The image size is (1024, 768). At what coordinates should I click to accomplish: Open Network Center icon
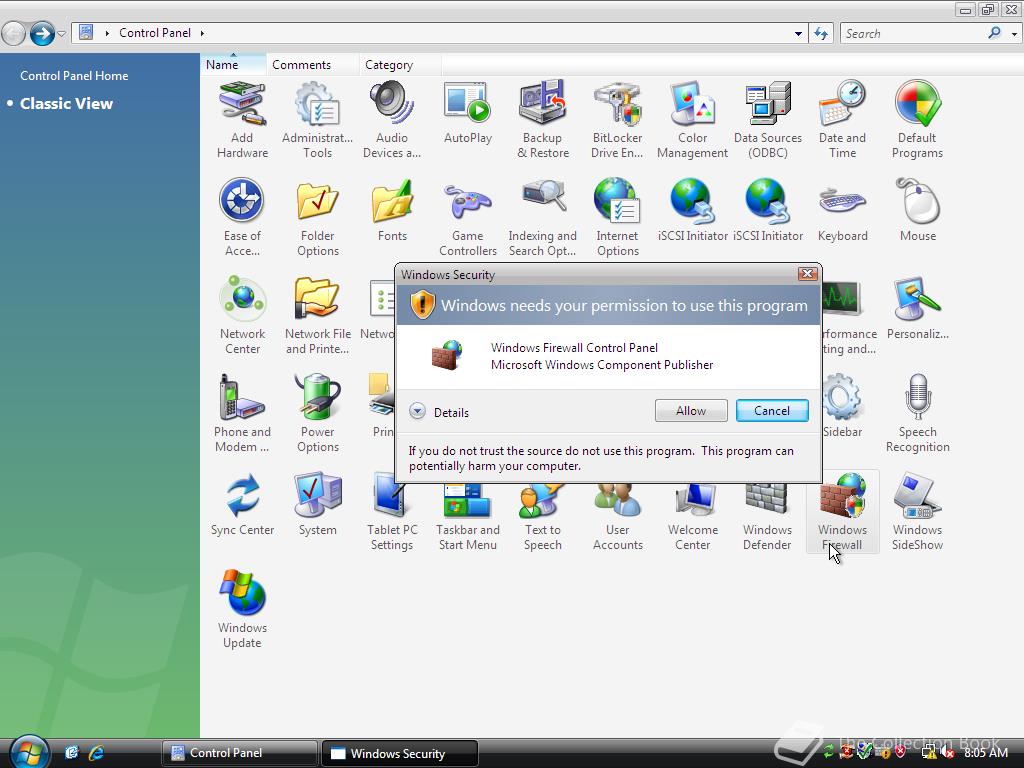tap(242, 315)
